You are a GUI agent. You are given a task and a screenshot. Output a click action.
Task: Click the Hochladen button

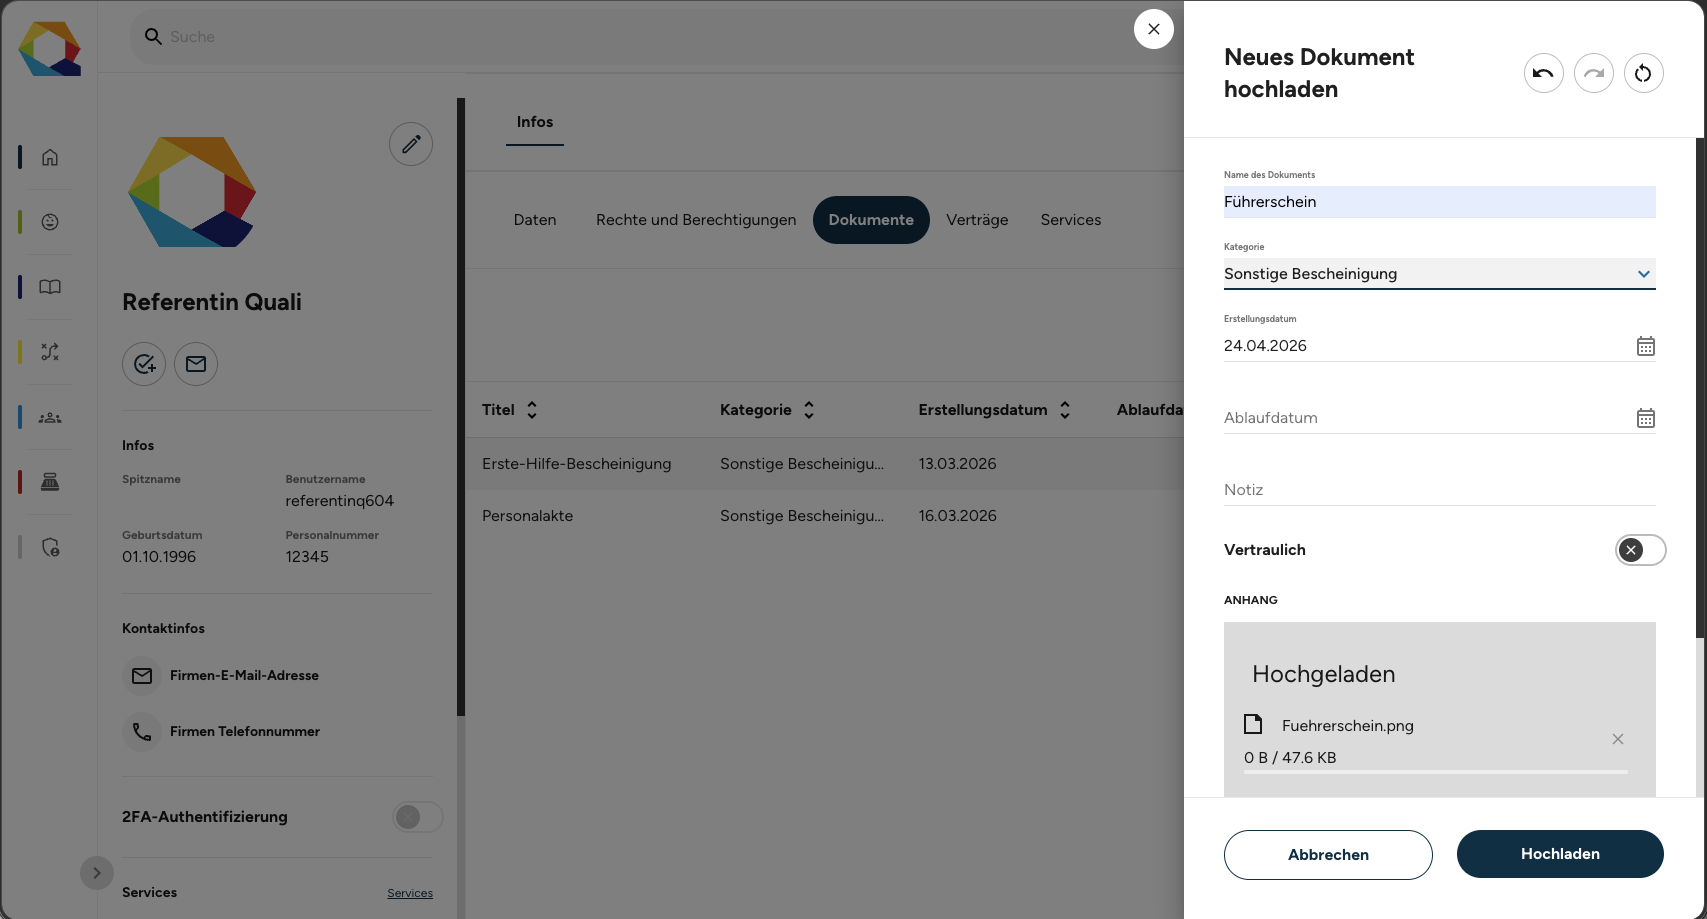tap(1560, 854)
